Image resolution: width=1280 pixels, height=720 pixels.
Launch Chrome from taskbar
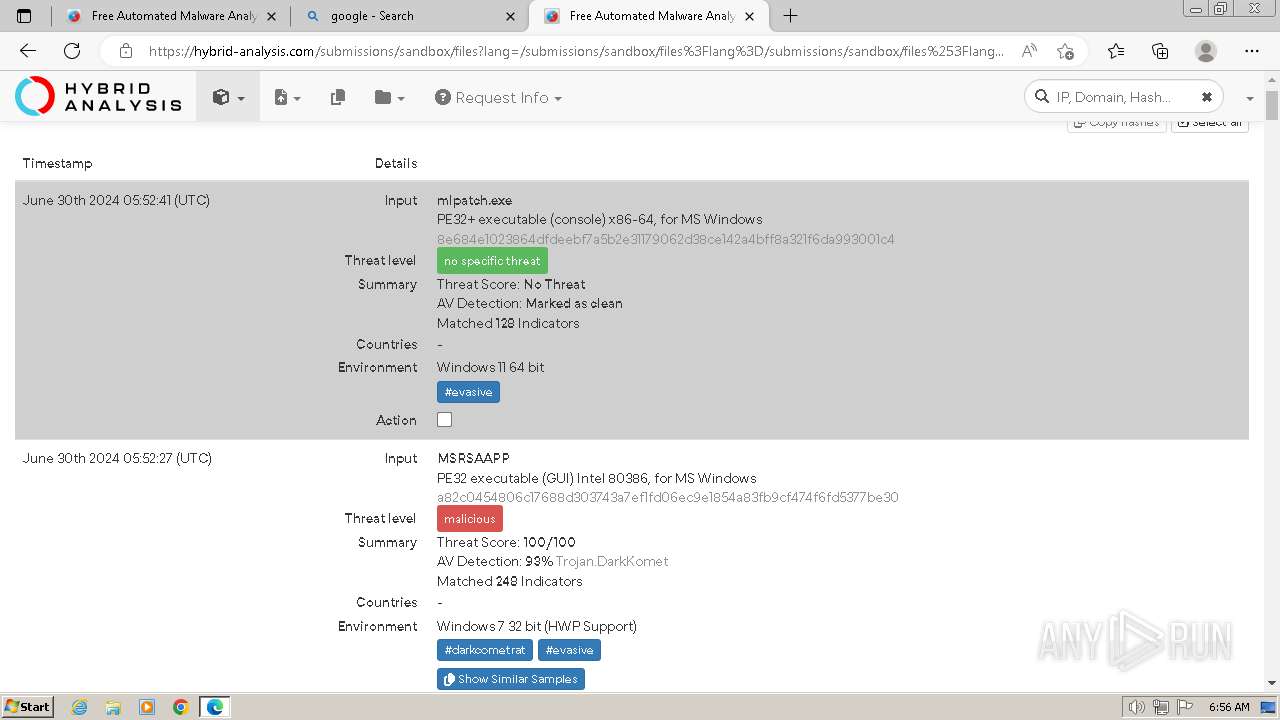[x=181, y=707]
